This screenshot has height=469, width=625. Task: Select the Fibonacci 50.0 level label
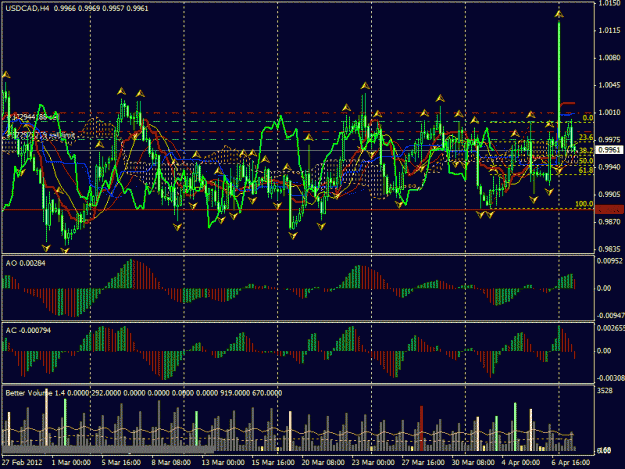[586, 161]
